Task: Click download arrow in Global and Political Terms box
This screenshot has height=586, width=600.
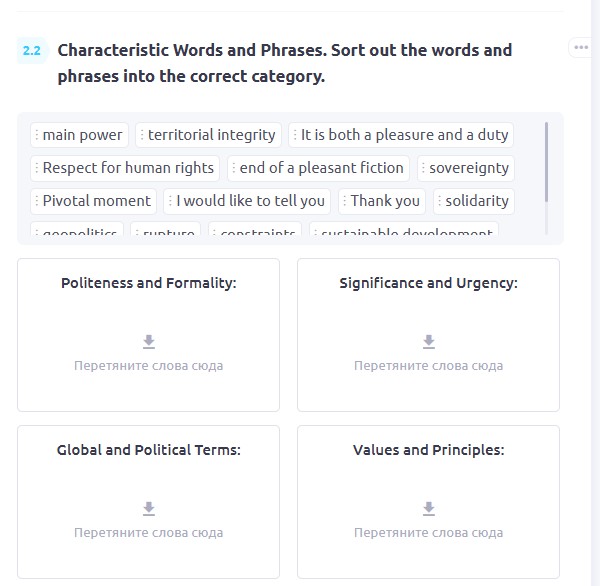Action: pyautogui.click(x=148, y=509)
